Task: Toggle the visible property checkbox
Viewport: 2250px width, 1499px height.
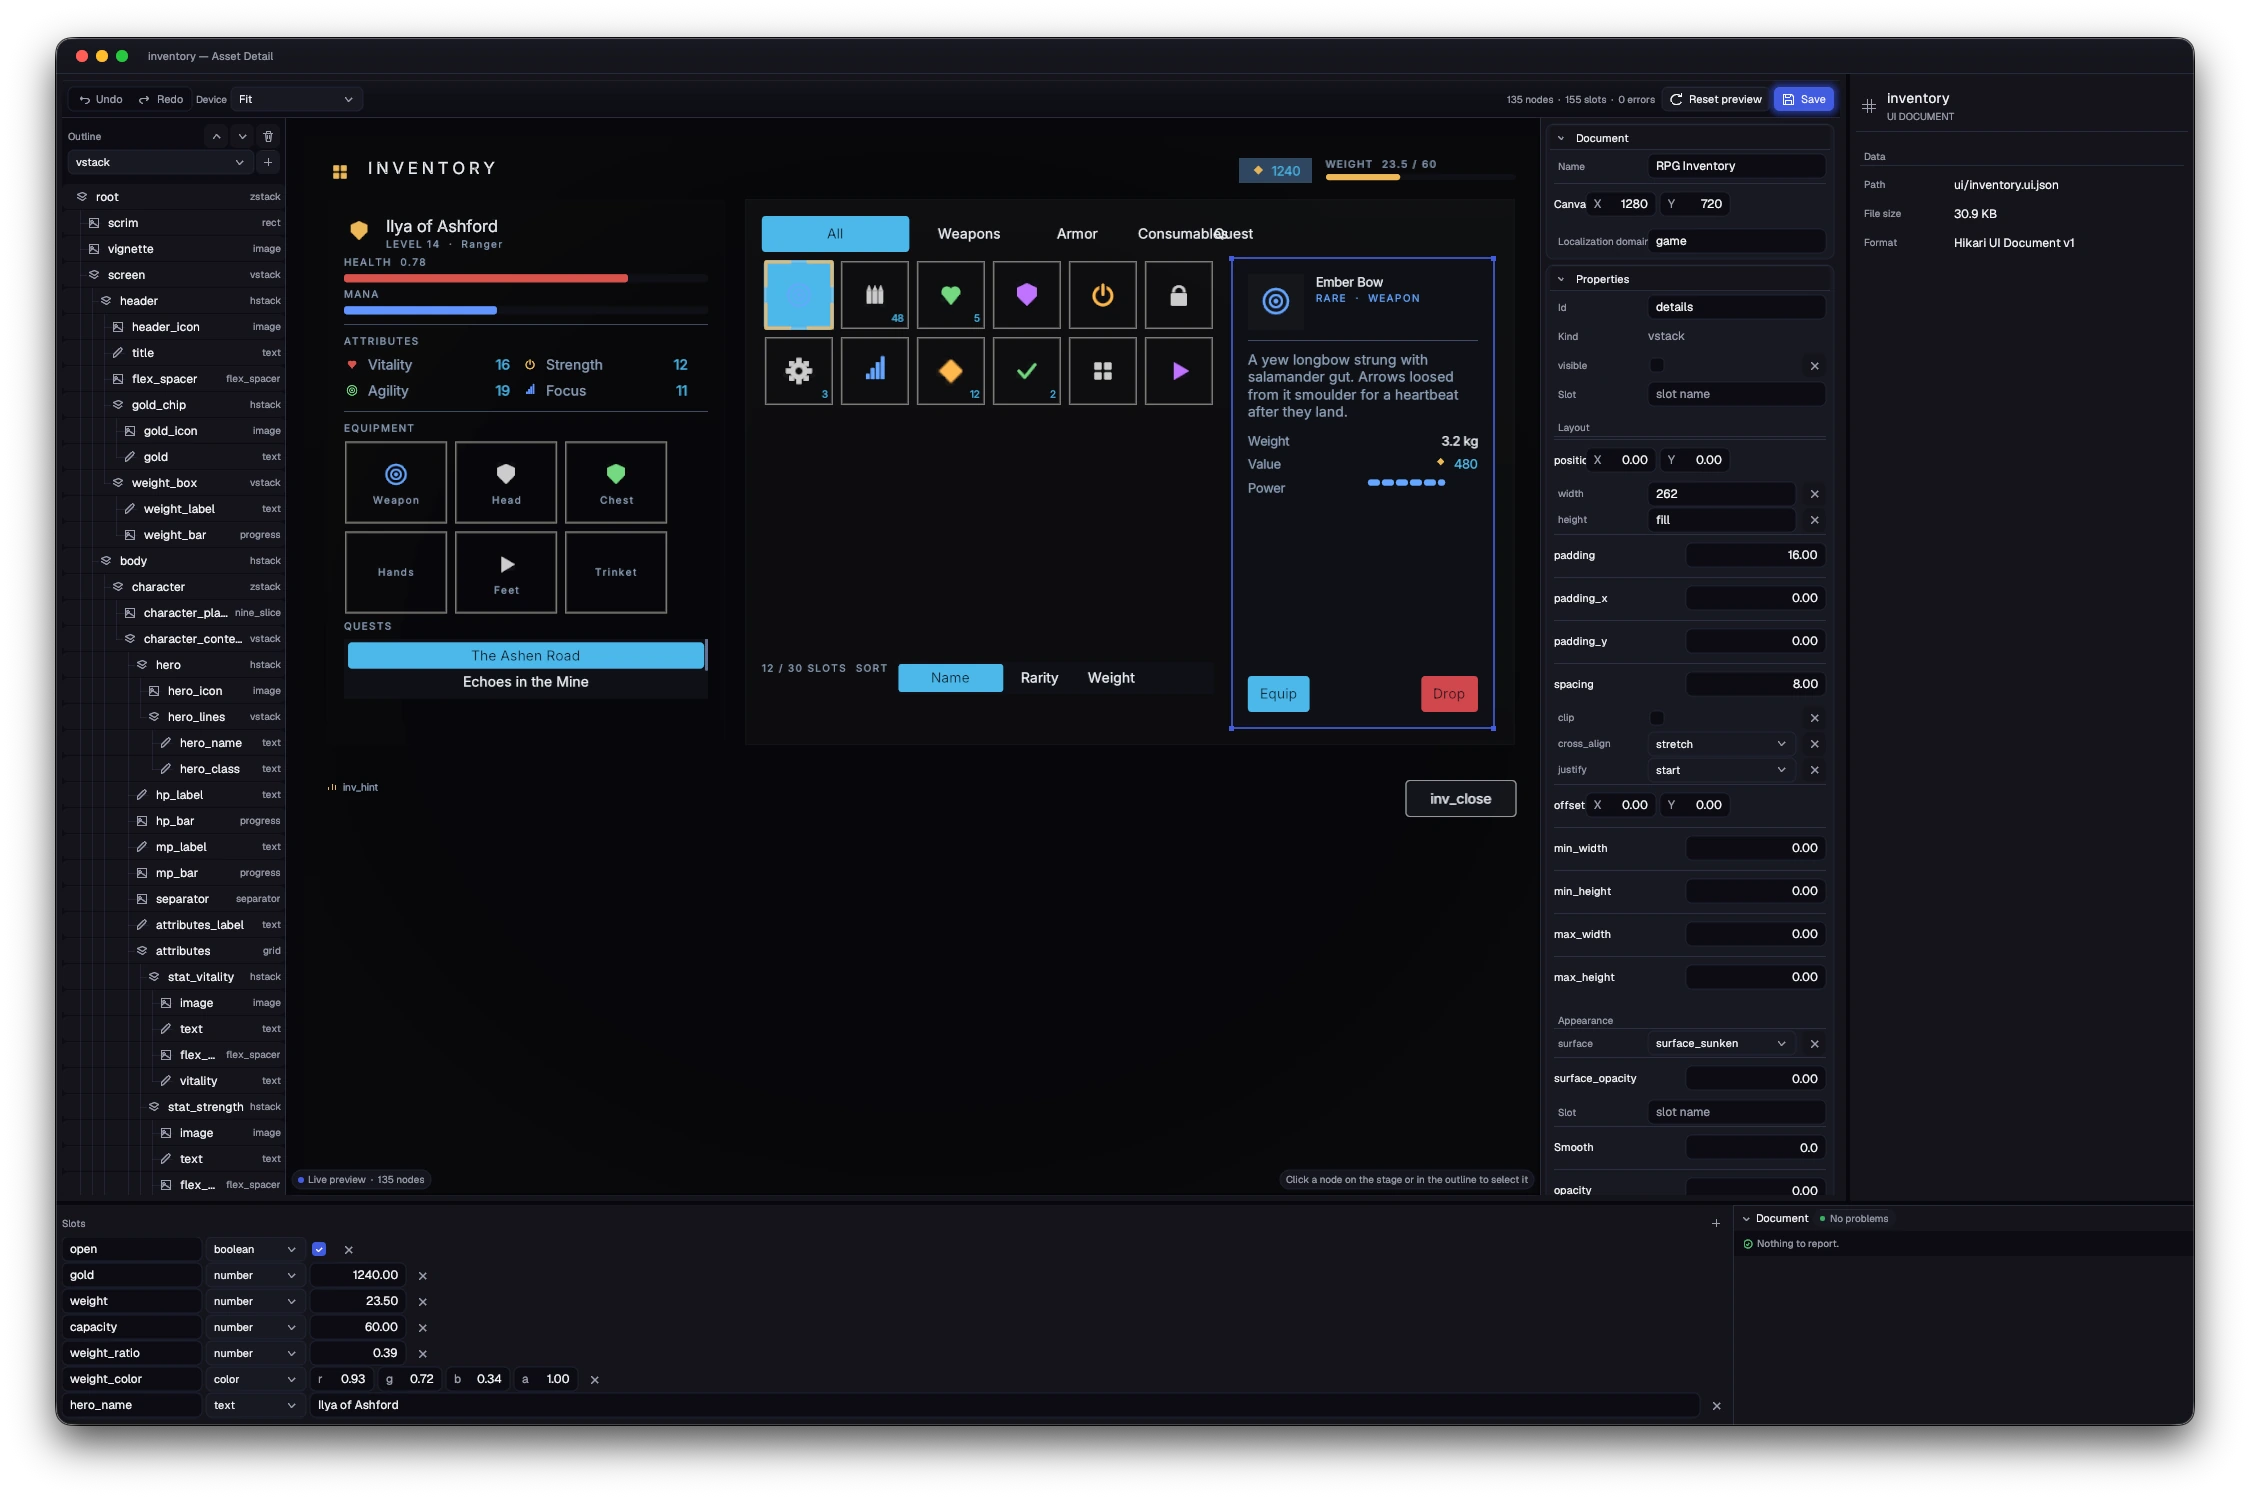Action: (1657, 366)
